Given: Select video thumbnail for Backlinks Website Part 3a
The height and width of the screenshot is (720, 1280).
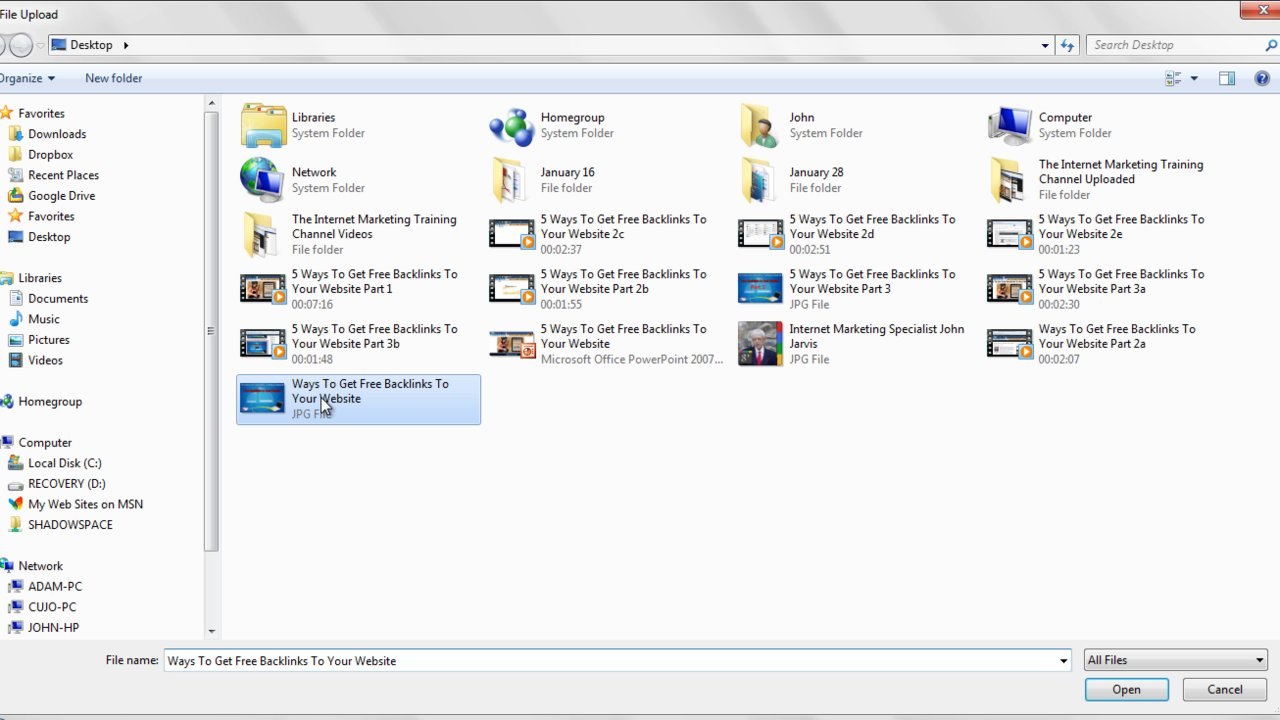Looking at the screenshot, I should click(x=1010, y=289).
